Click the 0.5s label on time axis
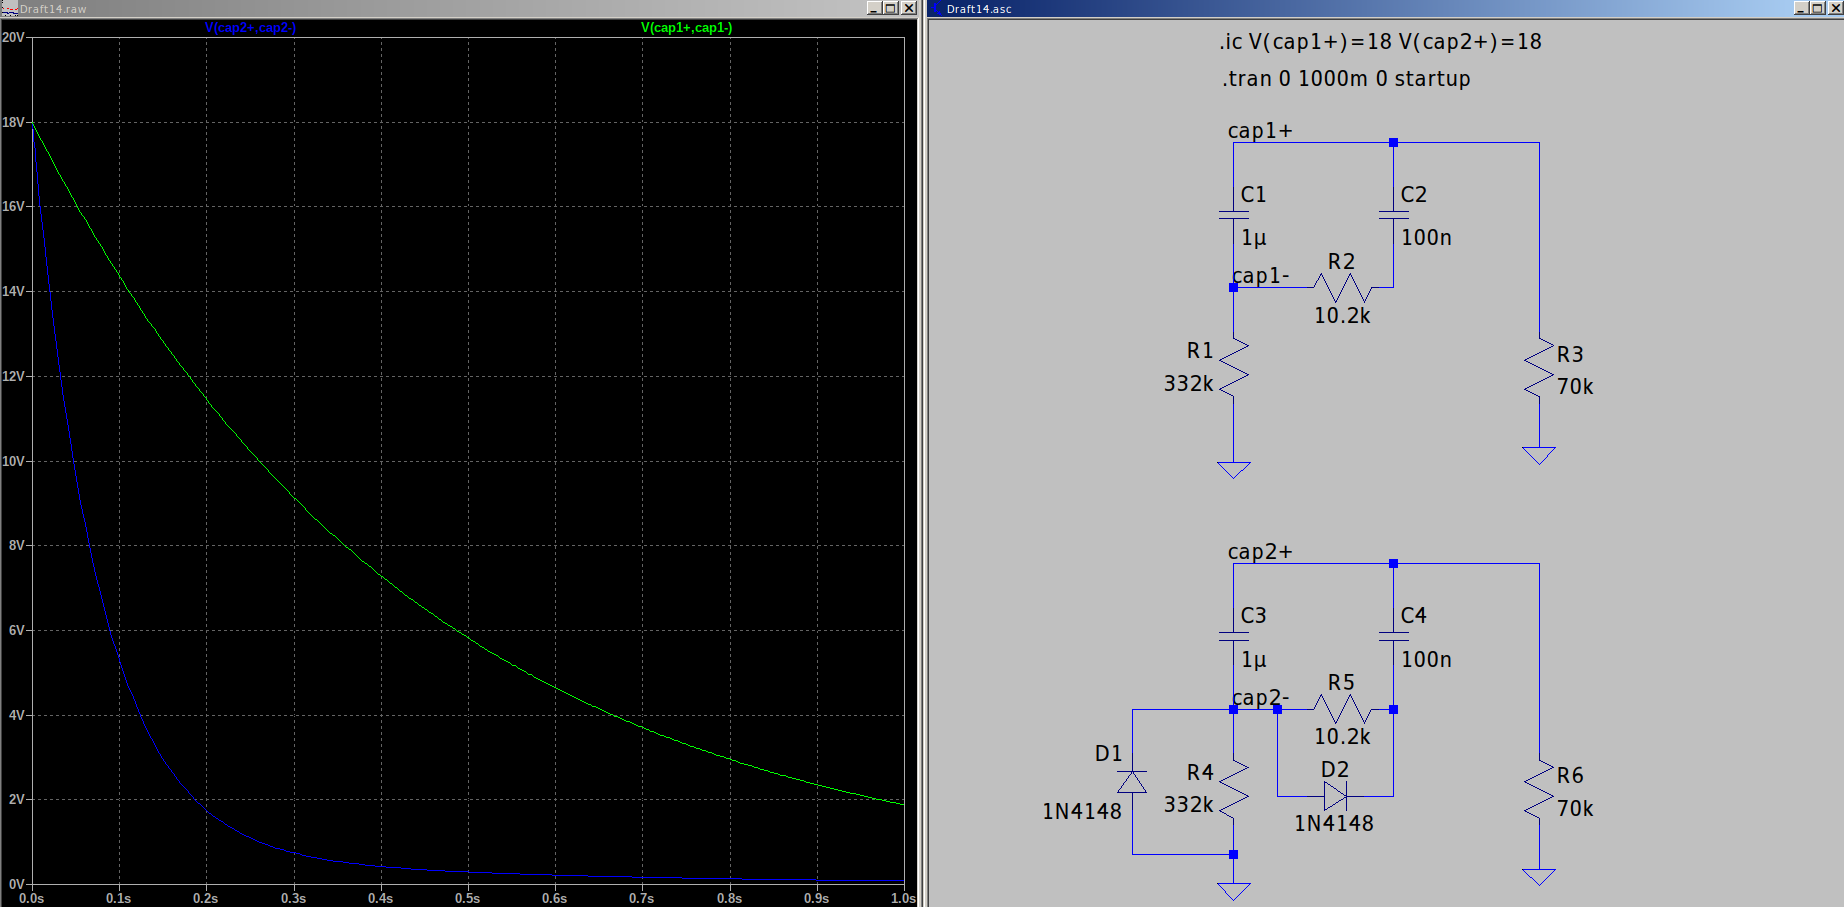 point(467,898)
